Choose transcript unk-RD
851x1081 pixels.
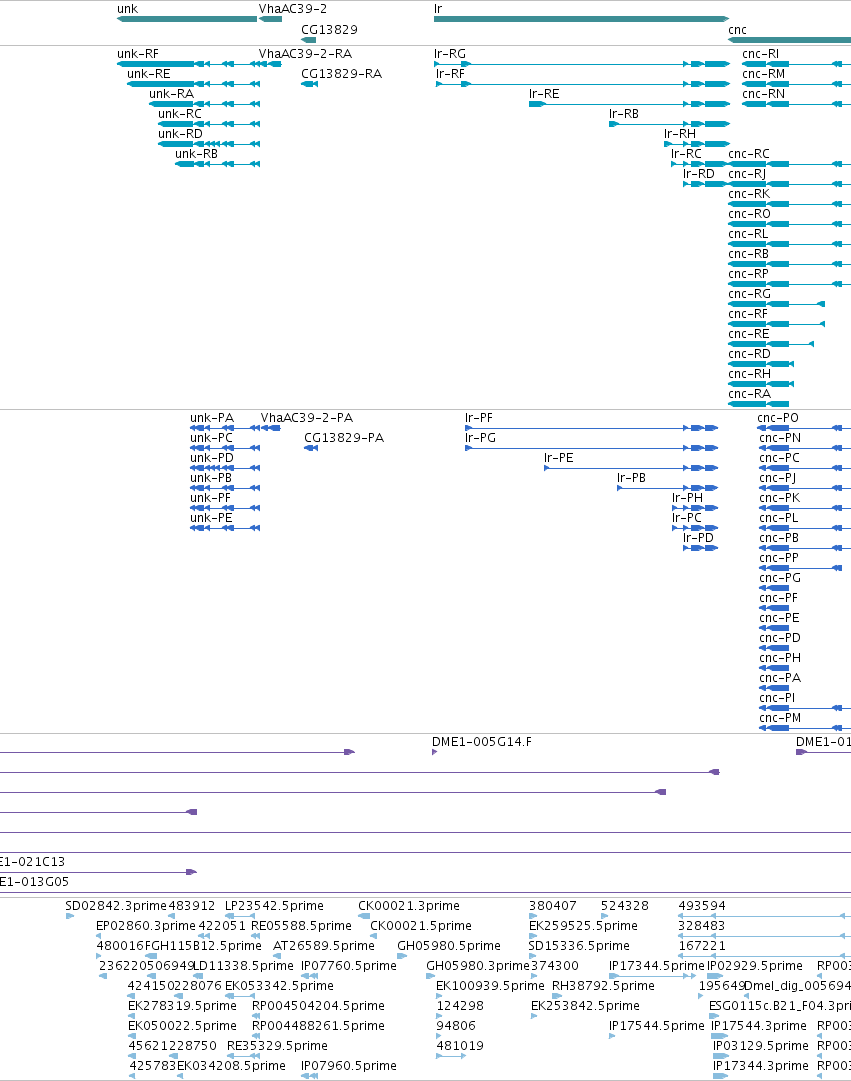coord(181,134)
